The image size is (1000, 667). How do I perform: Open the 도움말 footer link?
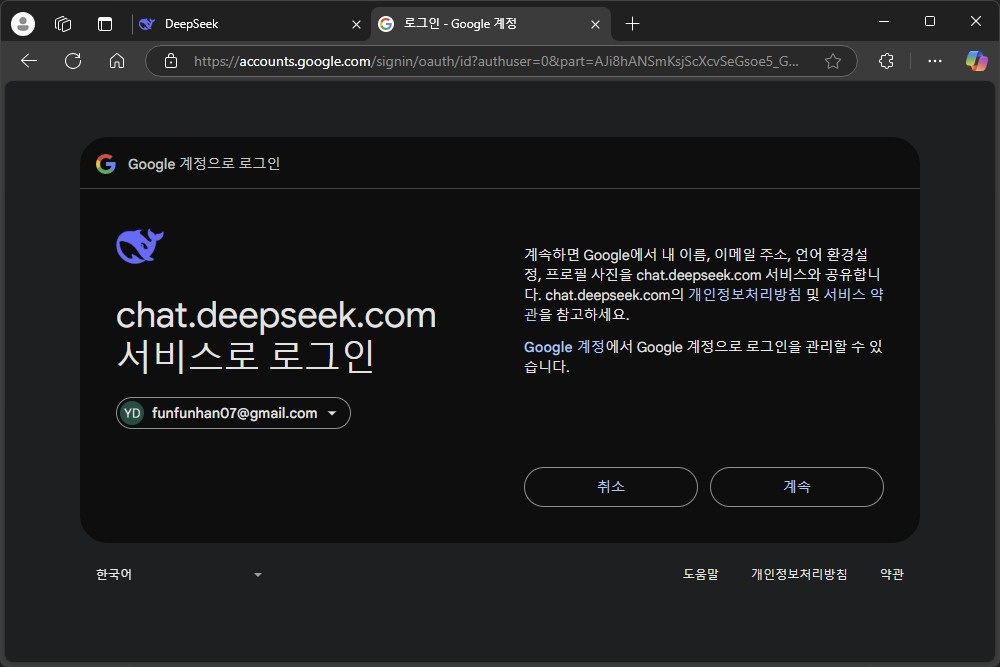click(700, 575)
